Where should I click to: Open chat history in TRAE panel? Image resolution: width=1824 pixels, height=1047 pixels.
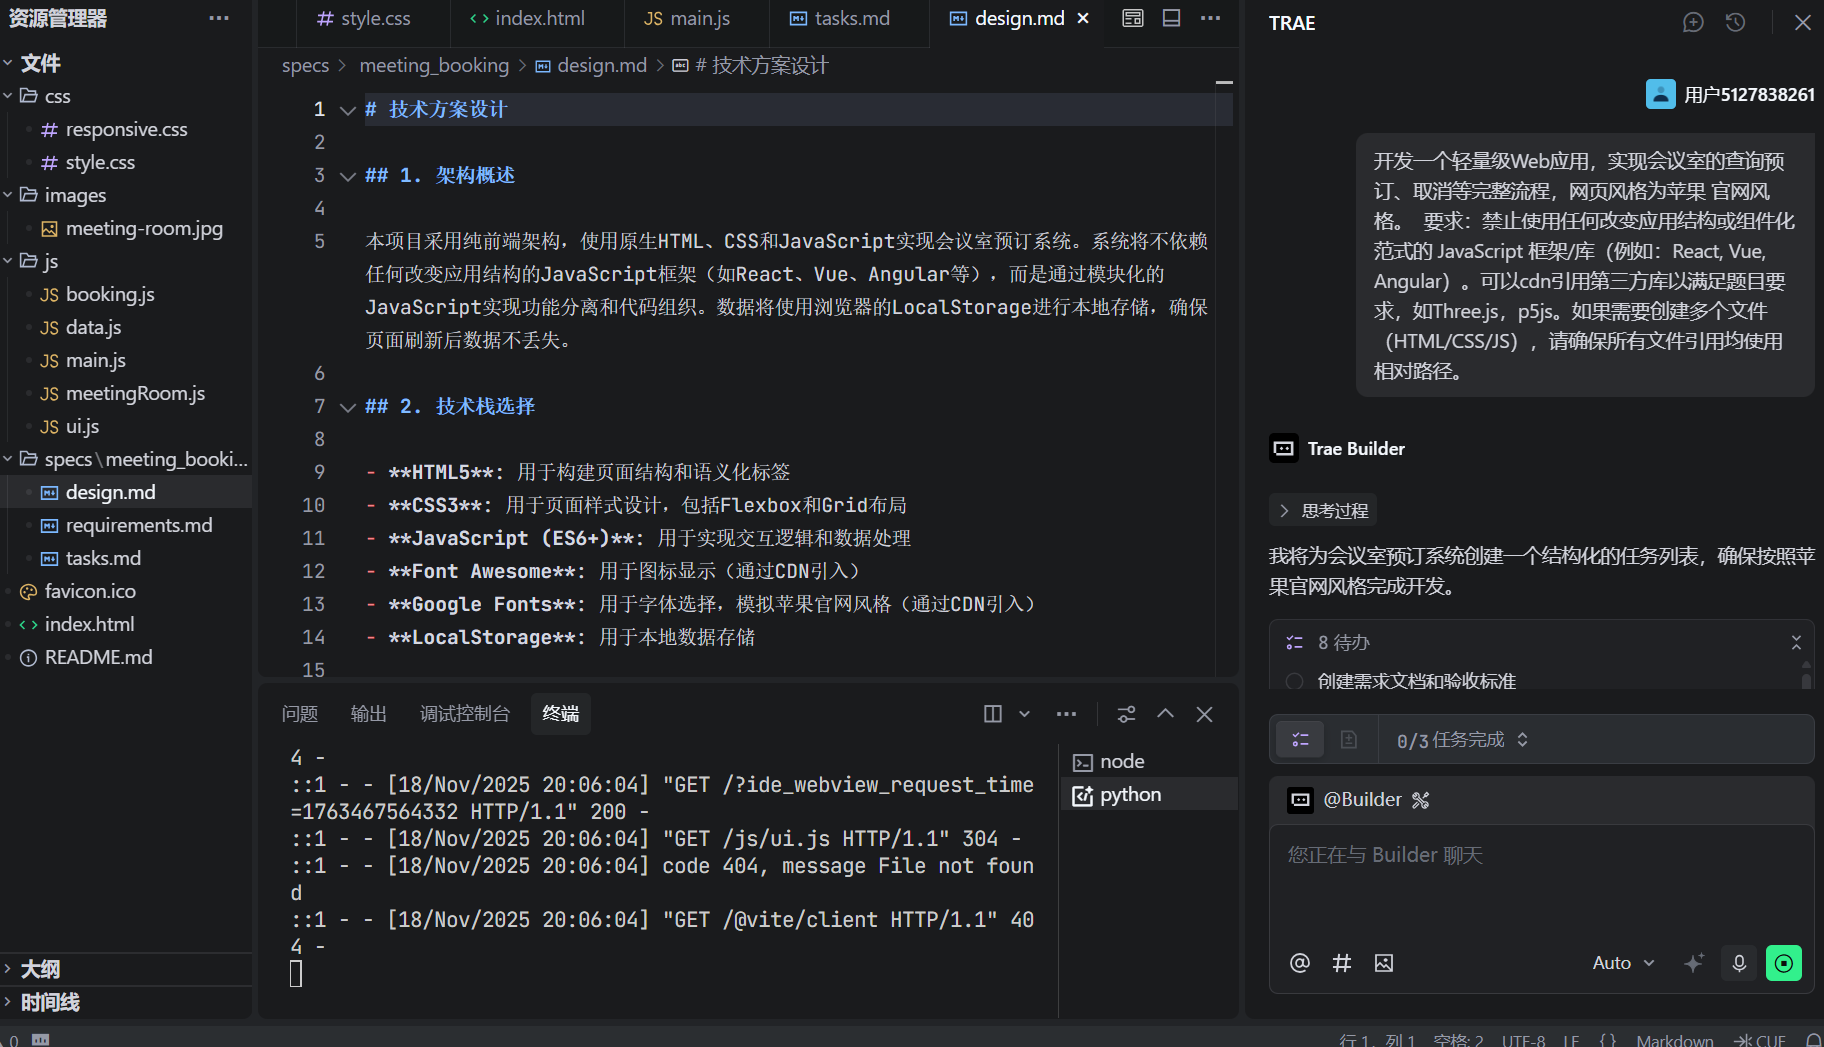[1735, 23]
